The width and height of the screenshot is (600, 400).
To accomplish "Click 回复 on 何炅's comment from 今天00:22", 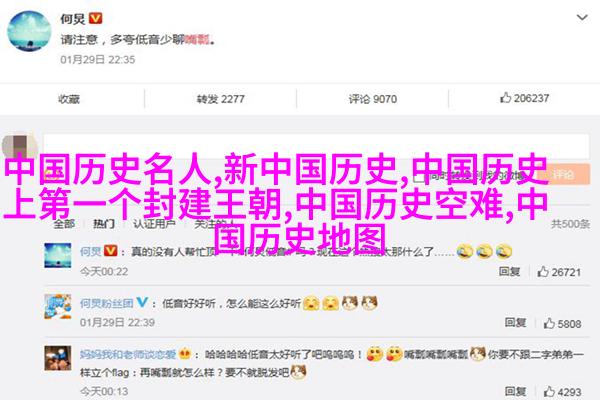I will coord(509,272).
